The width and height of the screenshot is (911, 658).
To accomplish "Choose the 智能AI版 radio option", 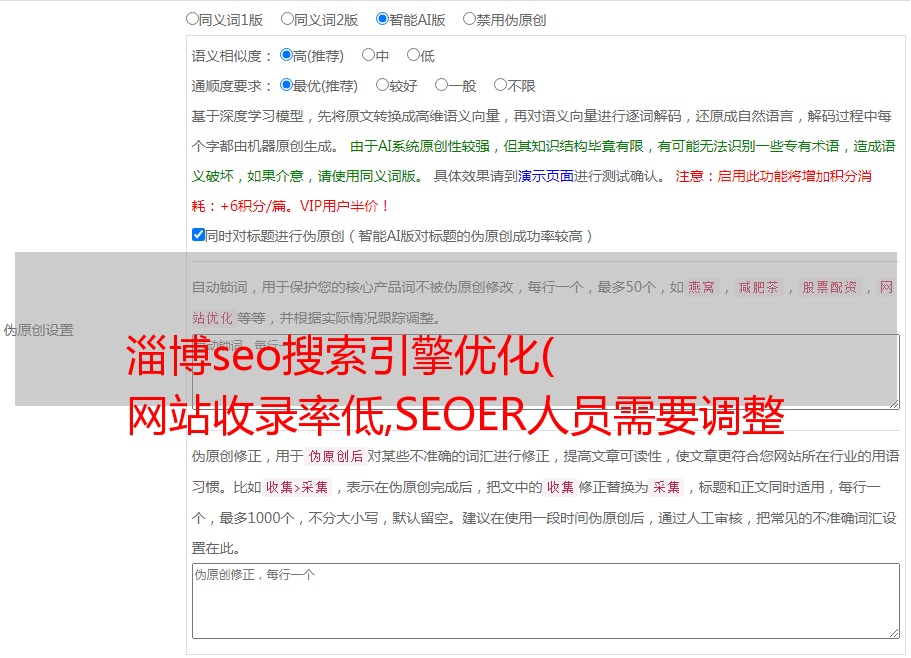I will tap(382, 19).
